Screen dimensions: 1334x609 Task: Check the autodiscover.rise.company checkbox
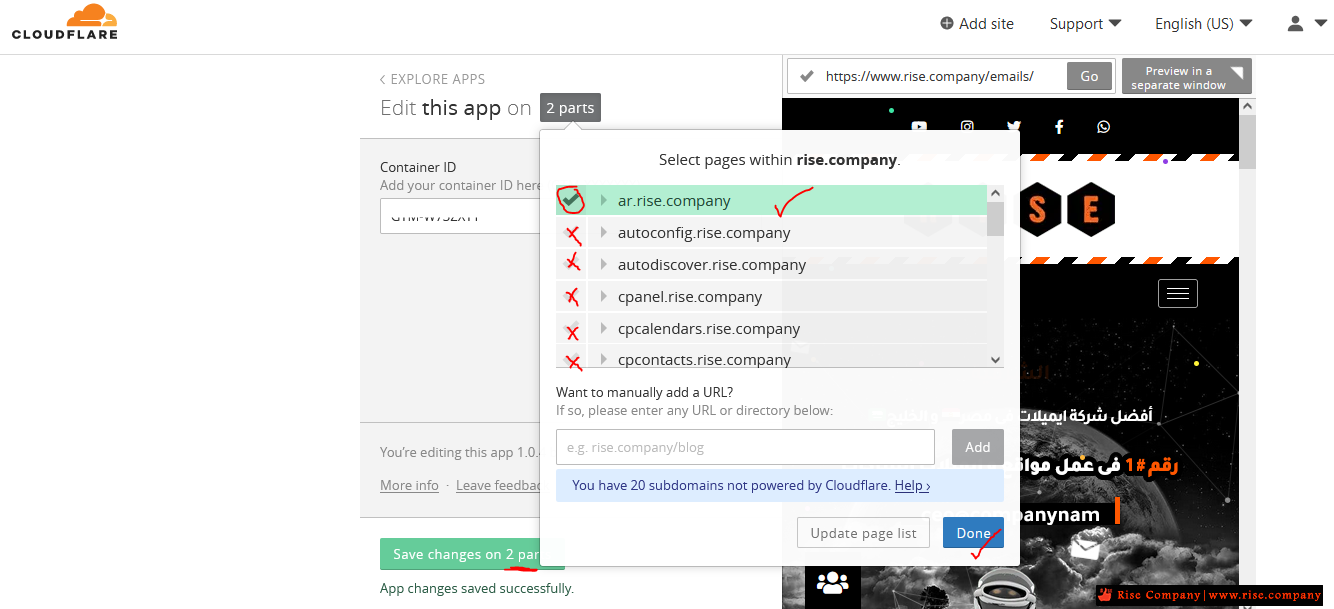(x=571, y=265)
